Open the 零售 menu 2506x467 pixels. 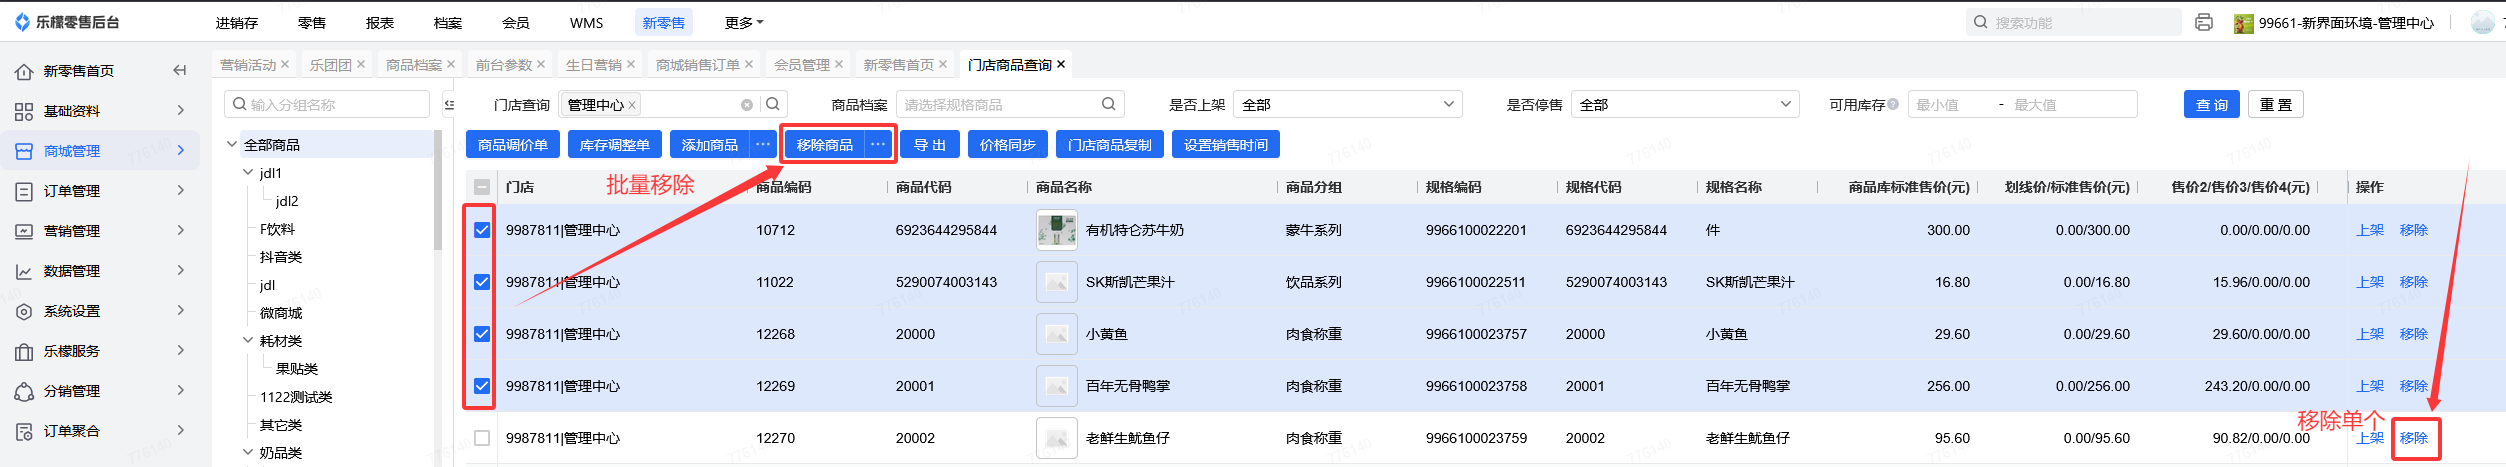coord(312,23)
